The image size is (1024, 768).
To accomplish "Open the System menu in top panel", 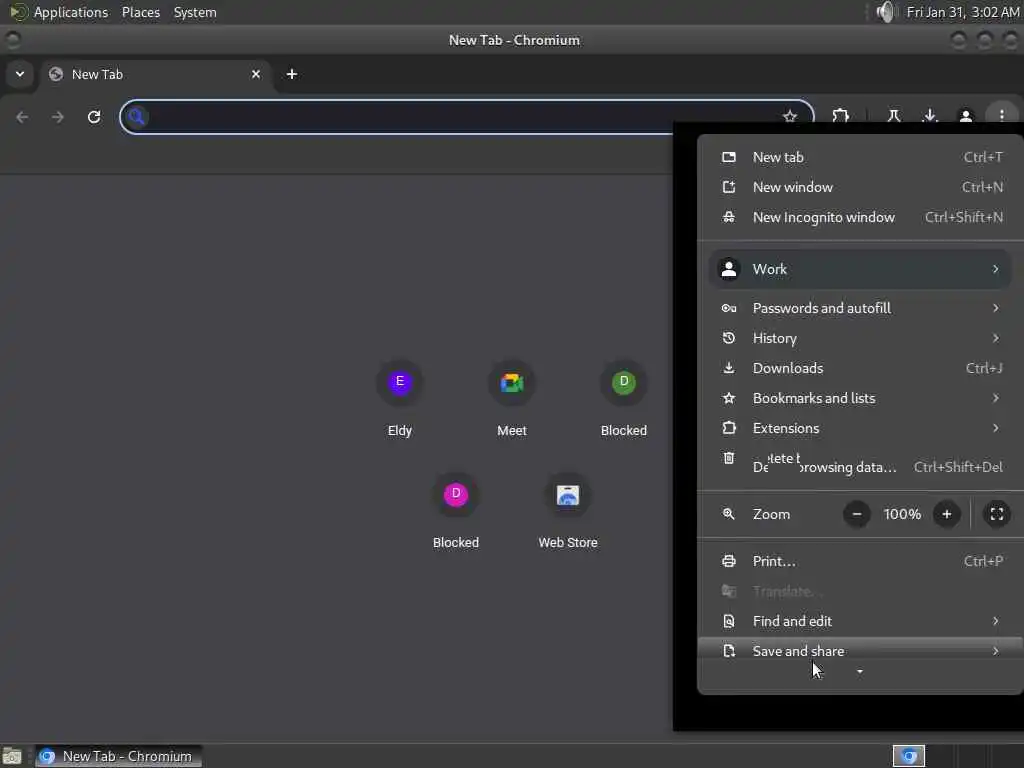I will (195, 12).
